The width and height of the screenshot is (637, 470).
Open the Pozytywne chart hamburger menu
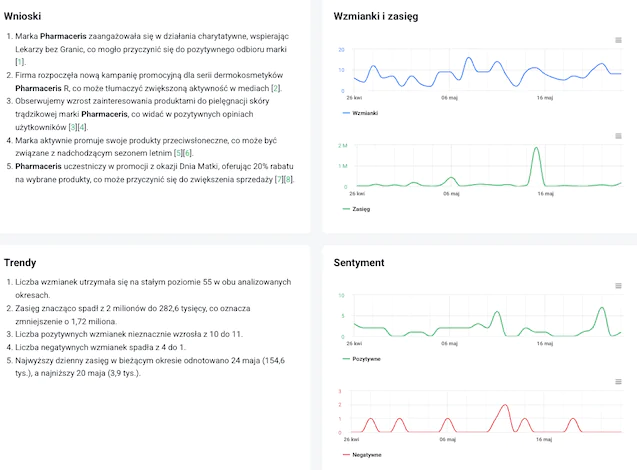coord(619,285)
